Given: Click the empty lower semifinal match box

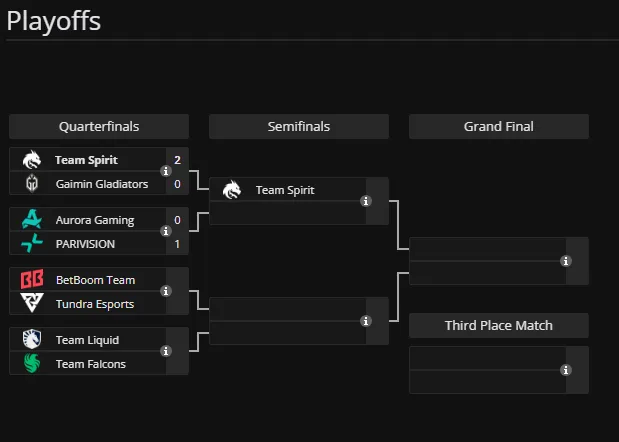Looking at the screenshot, I should (299, 321).
